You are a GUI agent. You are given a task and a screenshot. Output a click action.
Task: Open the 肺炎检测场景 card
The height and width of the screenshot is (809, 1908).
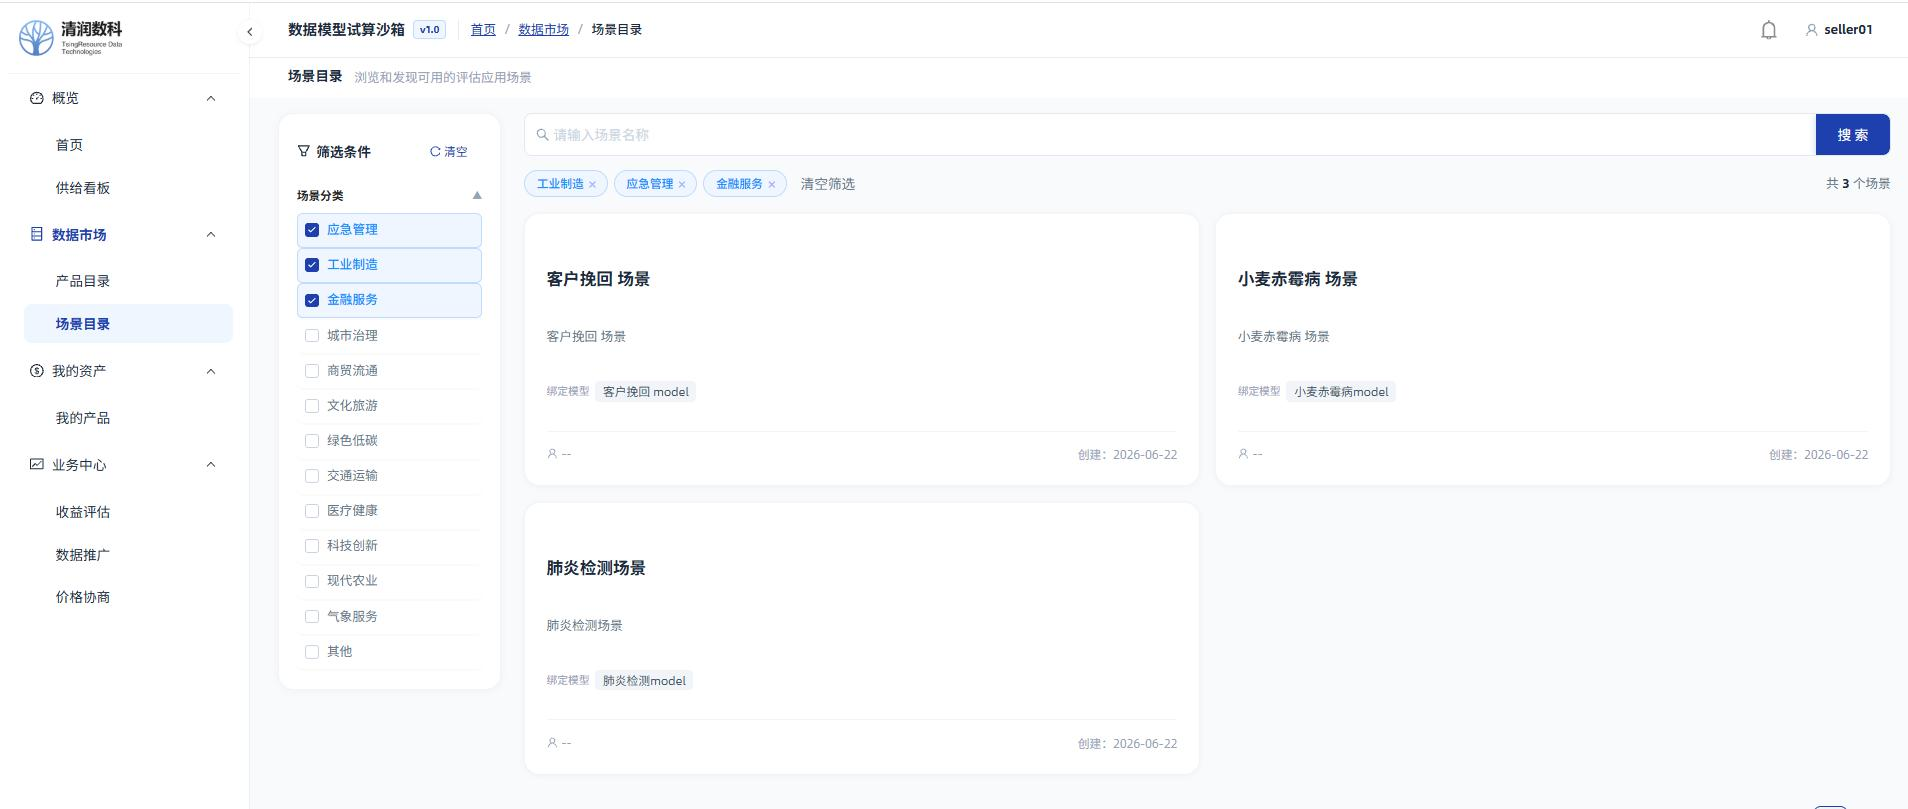861,638
